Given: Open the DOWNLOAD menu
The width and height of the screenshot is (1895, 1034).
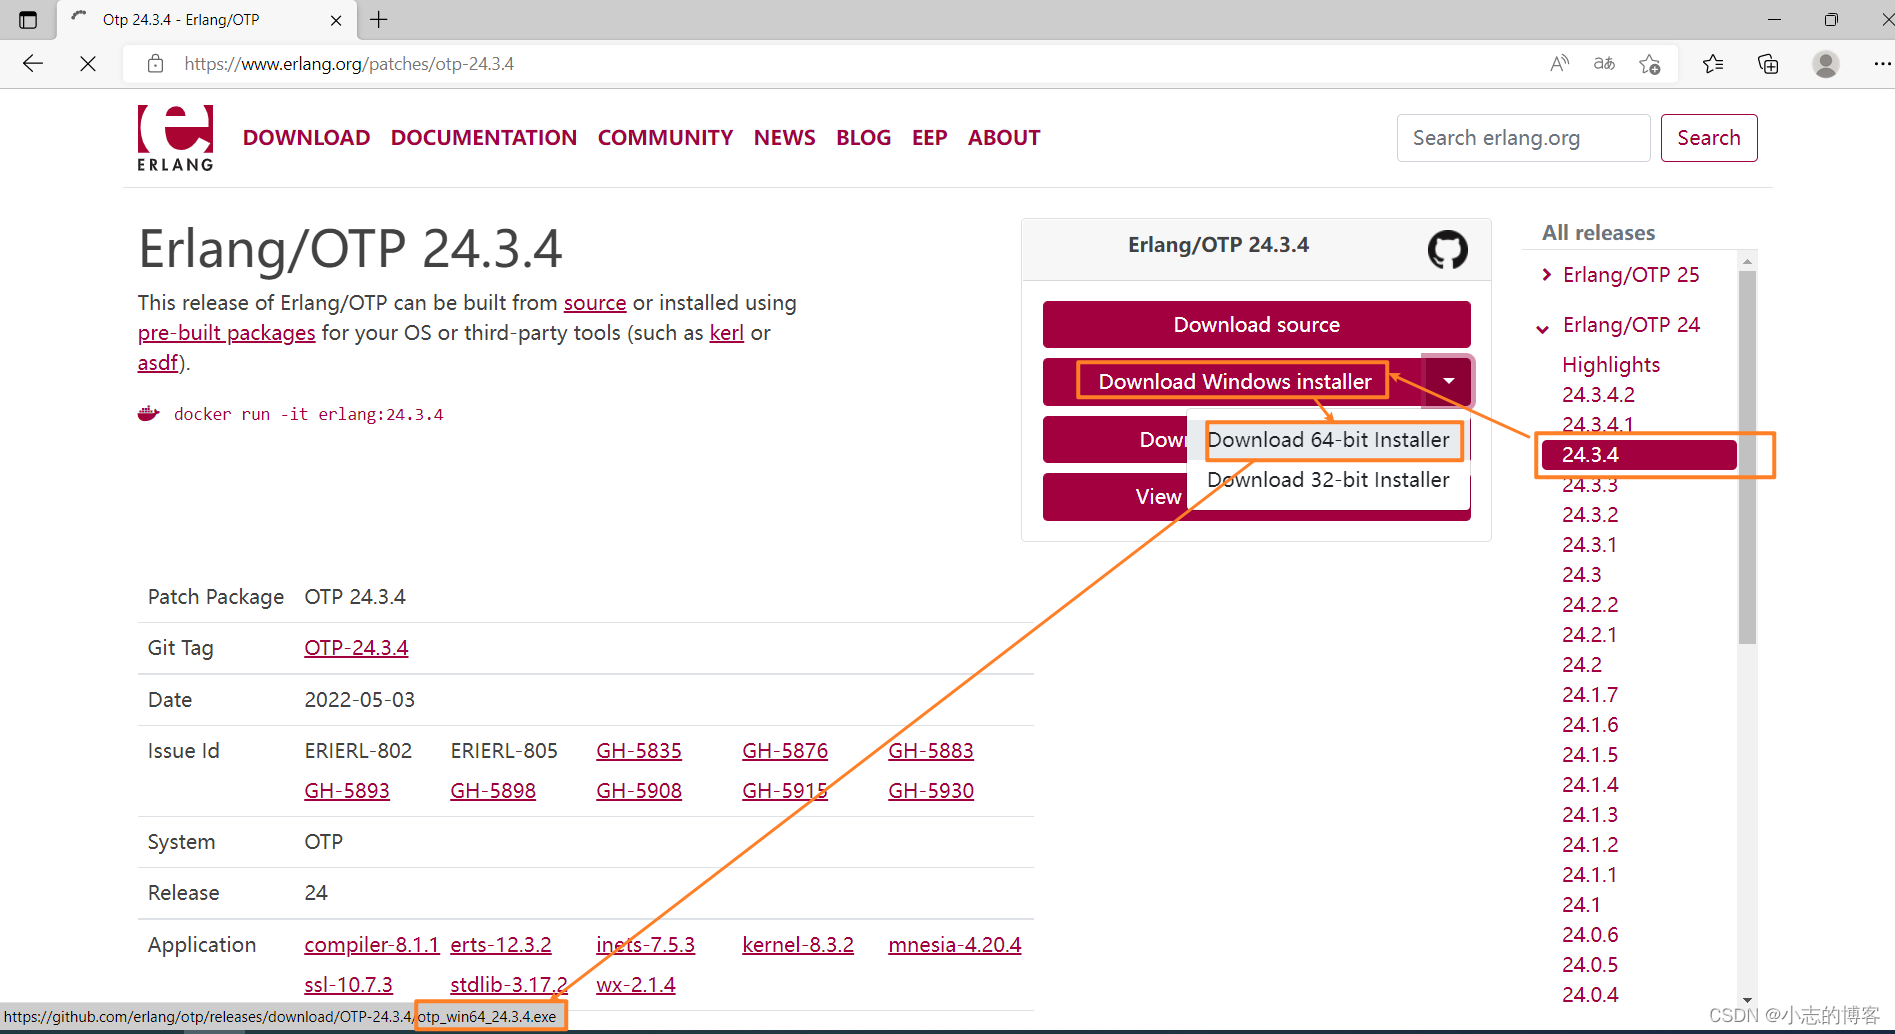Looking at the screenshot, I should pyautogui.click(x=306, y=138).
